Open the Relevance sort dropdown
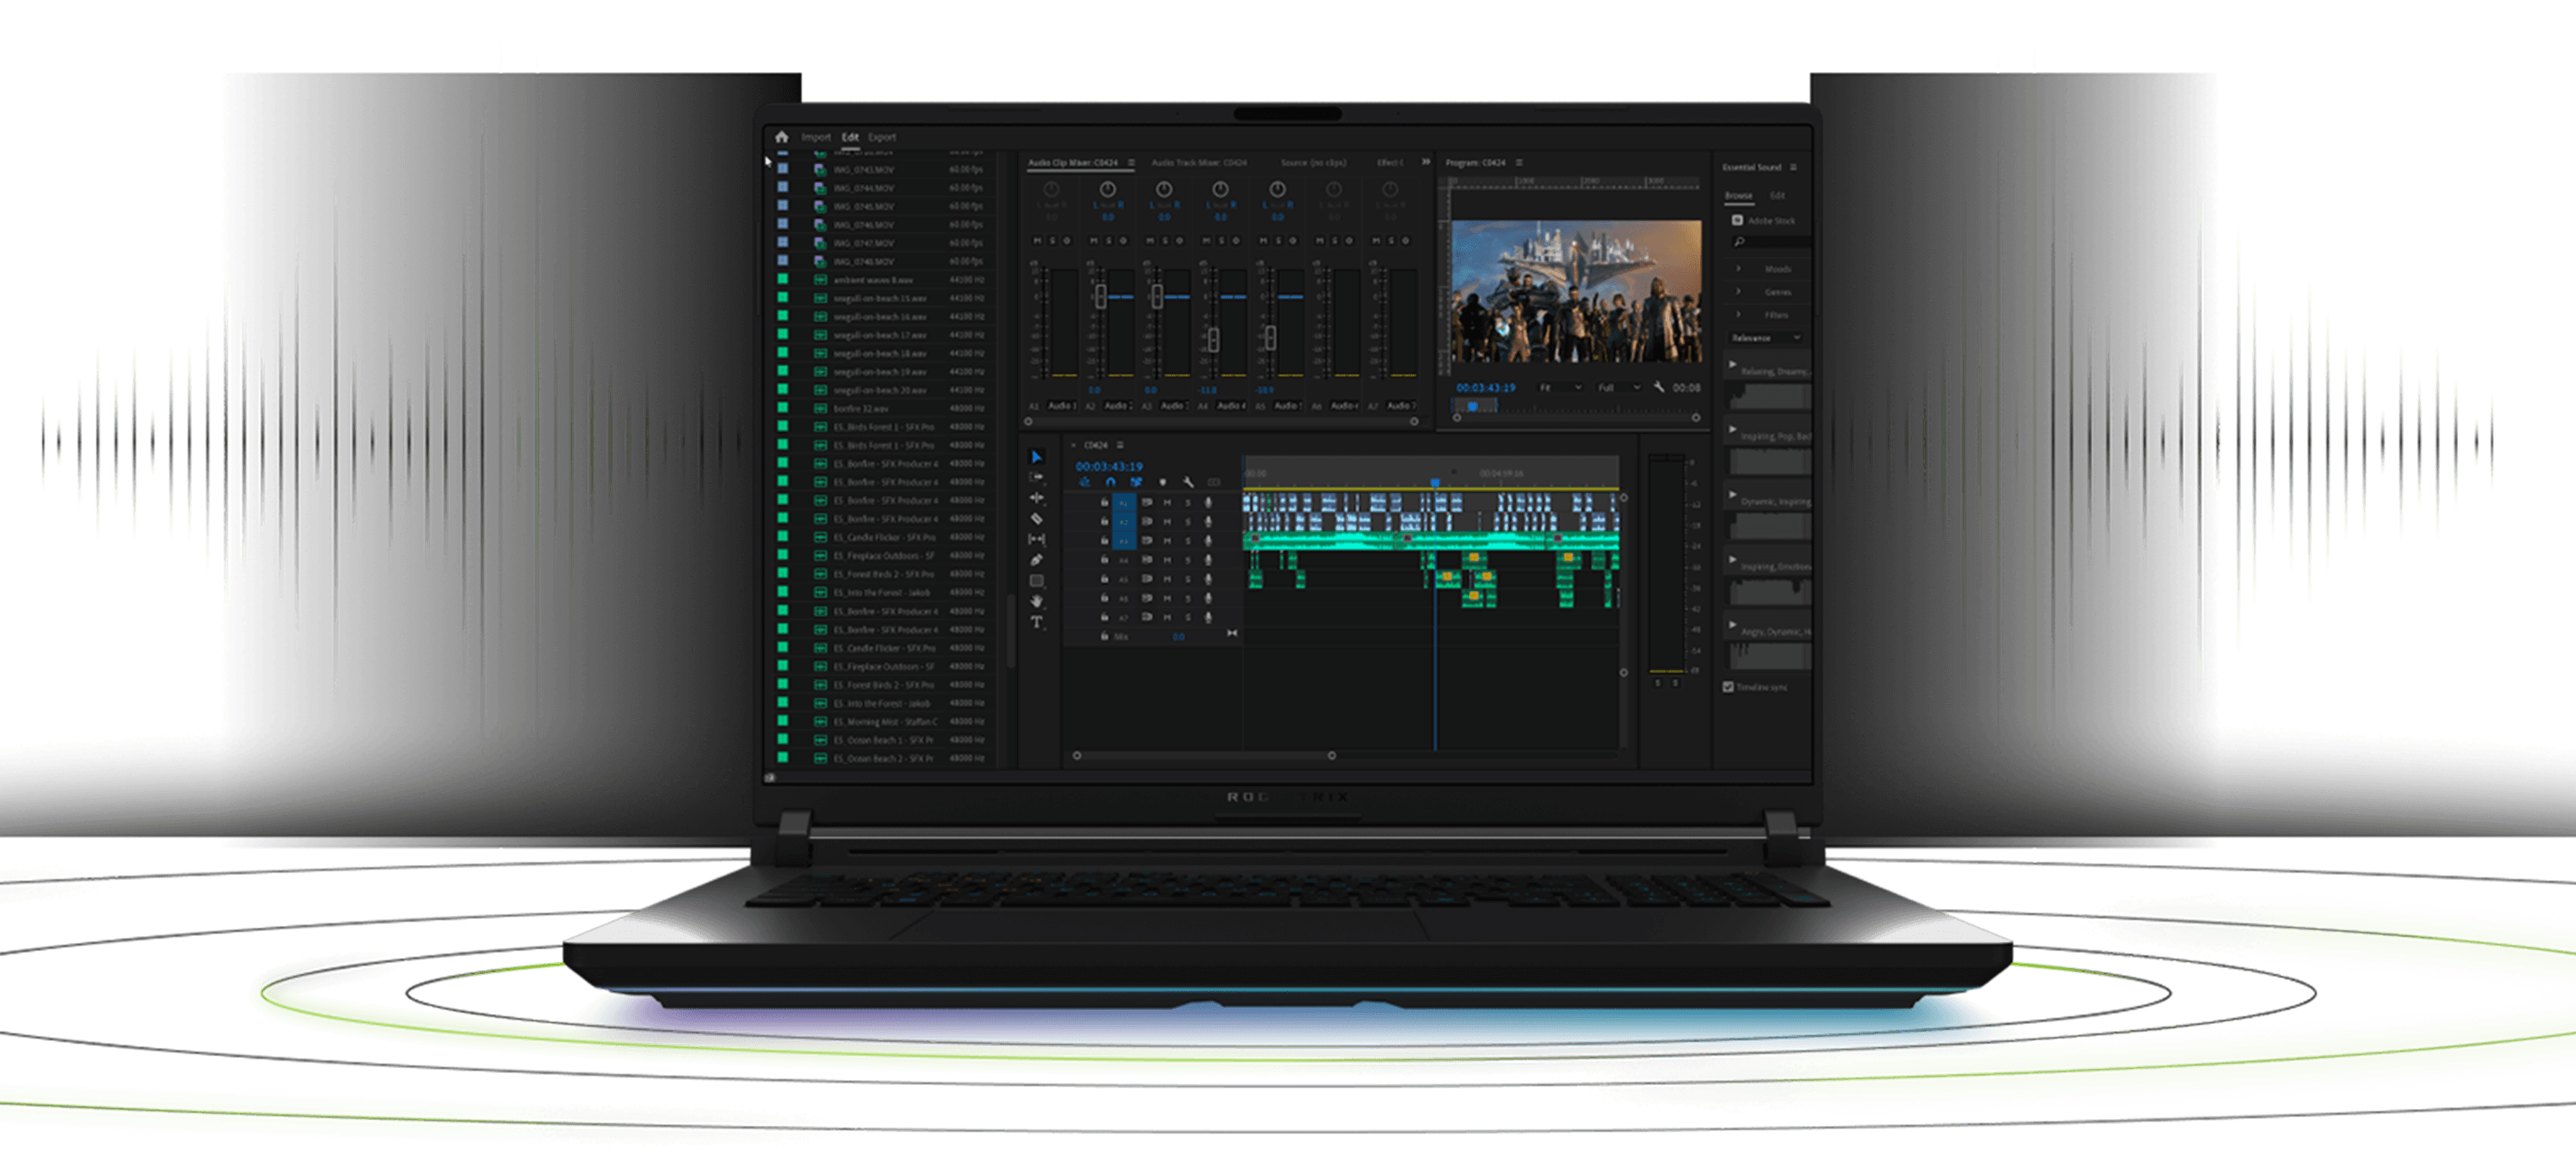2576x1152 pixels. point(1766,338)
